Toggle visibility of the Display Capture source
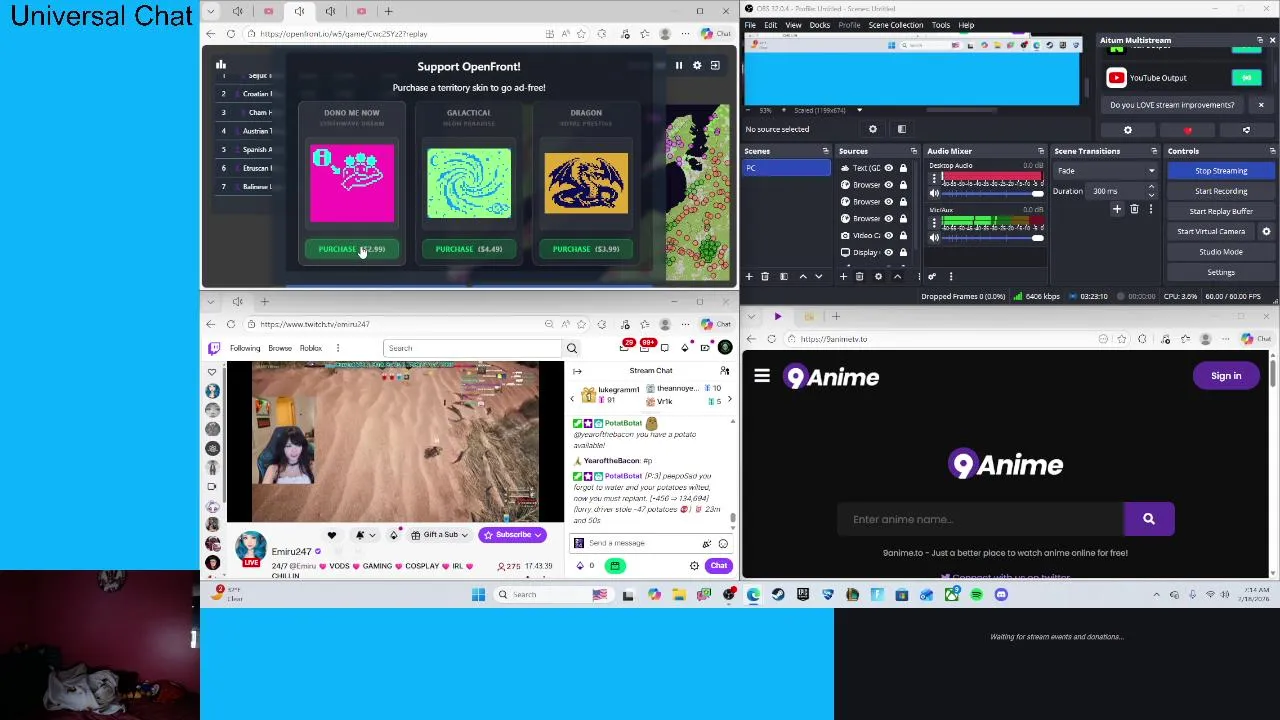Screen dimensions: 1280x720 click(888, 252)
